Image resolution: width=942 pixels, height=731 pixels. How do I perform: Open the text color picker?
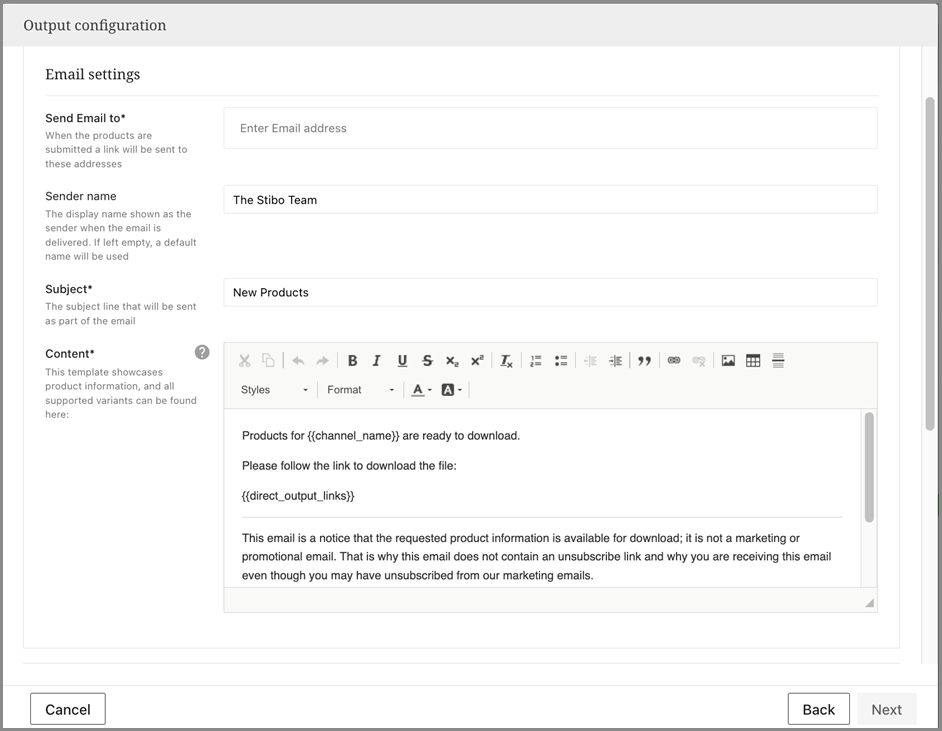(421, 390)
